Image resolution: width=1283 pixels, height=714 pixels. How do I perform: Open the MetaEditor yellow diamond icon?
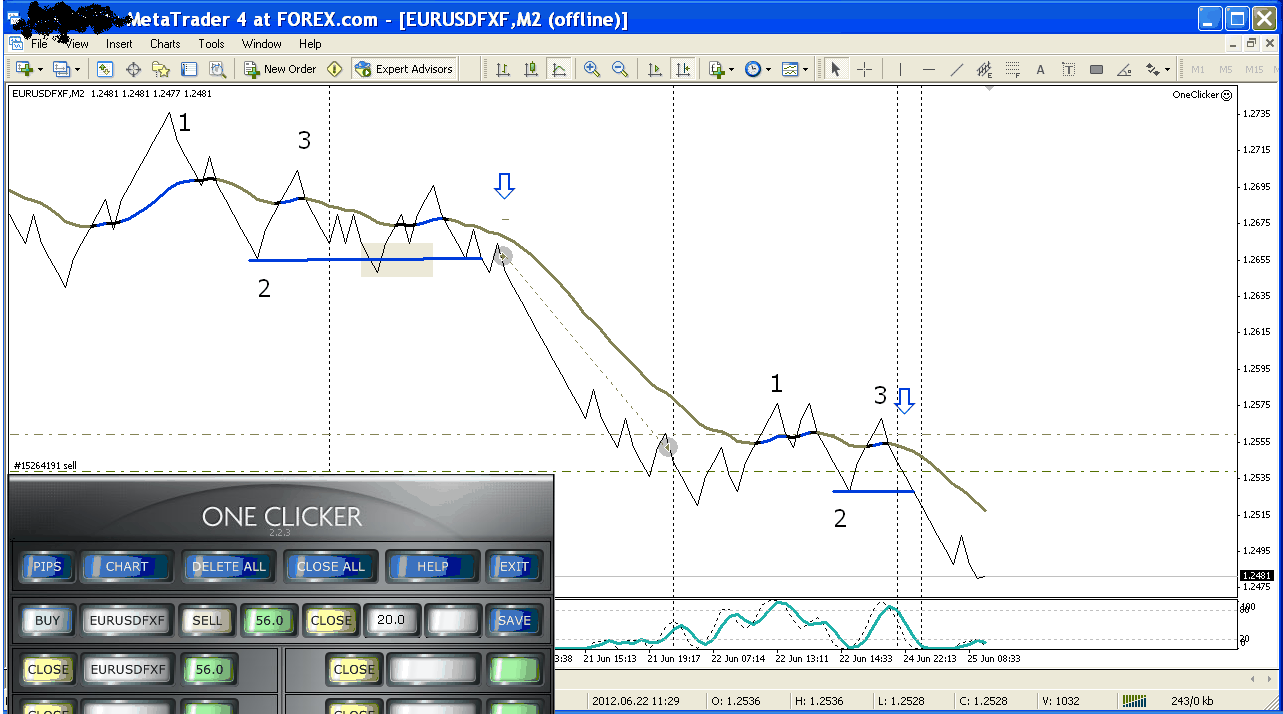335,69
